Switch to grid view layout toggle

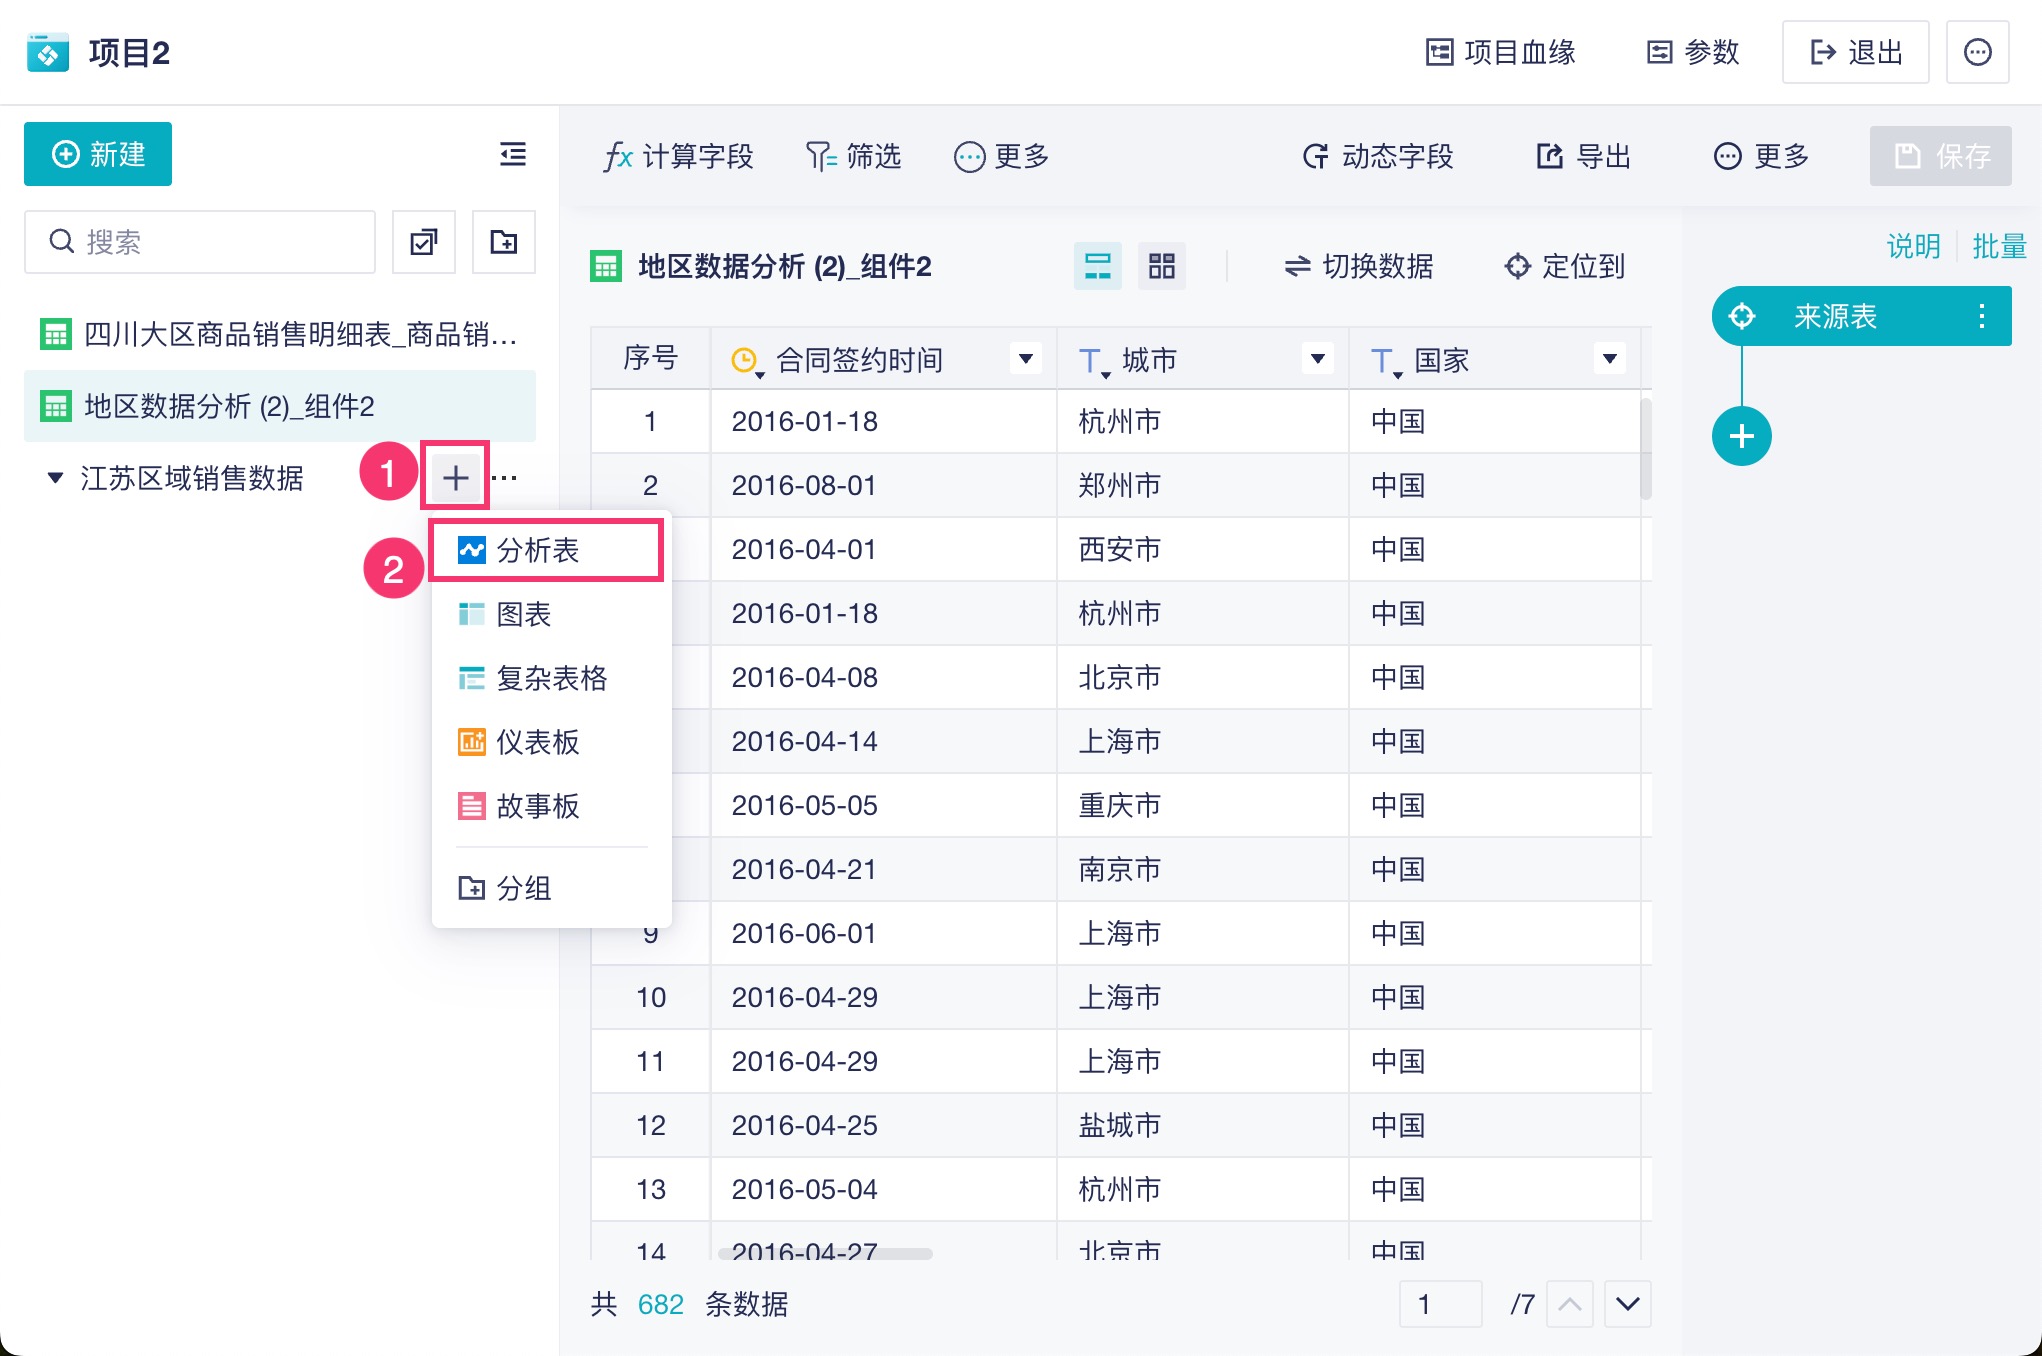pyautogui.click(x=1161, y=266)
